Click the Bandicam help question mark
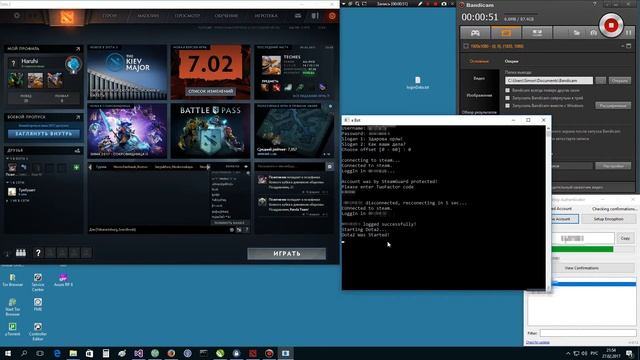Viewport: 640px width, 360px height. coord(594,4)
